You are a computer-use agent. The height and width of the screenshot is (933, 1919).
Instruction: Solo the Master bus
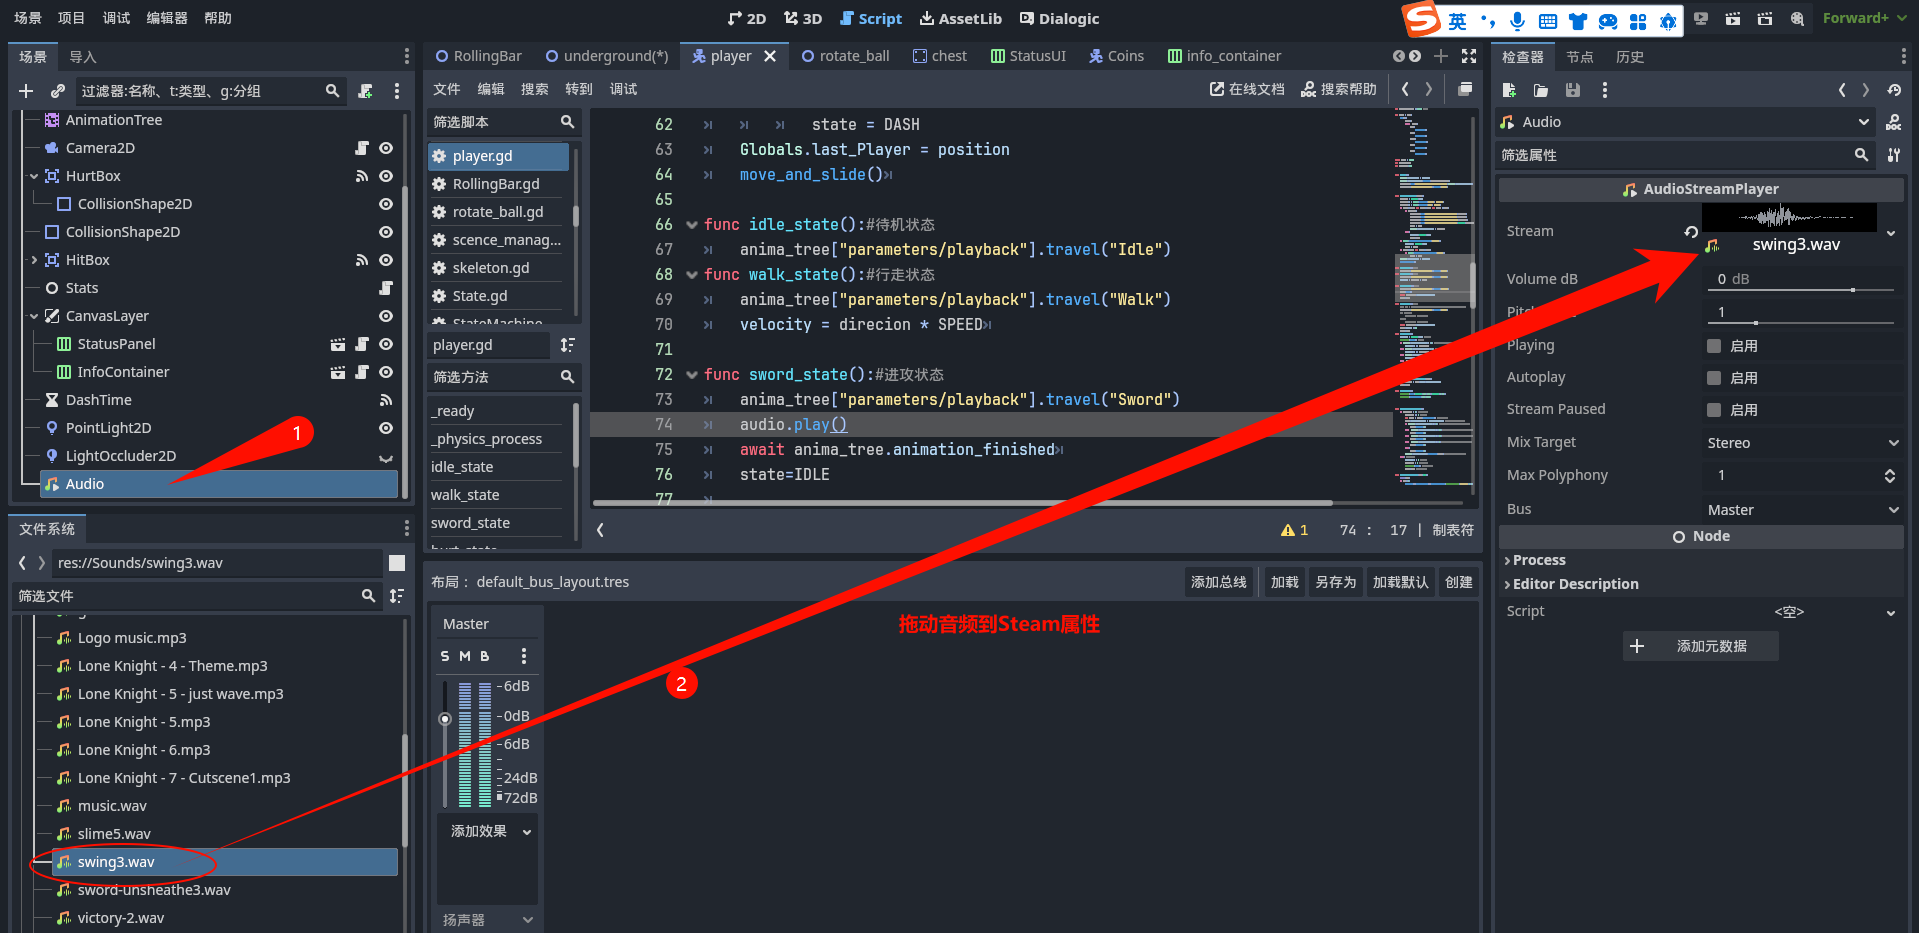pyautogui.click(x=445, y=656)
